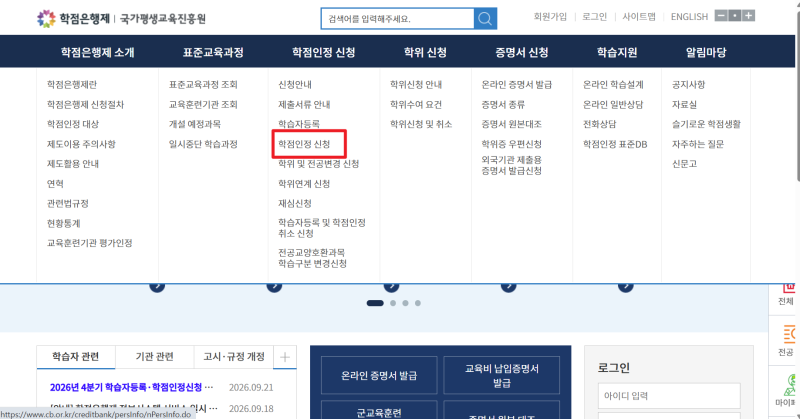The height and width of the screenshot is (419, 800).
Task: Click 로그인 link in header
Action: pyautogui.click(x=595, y=17)
